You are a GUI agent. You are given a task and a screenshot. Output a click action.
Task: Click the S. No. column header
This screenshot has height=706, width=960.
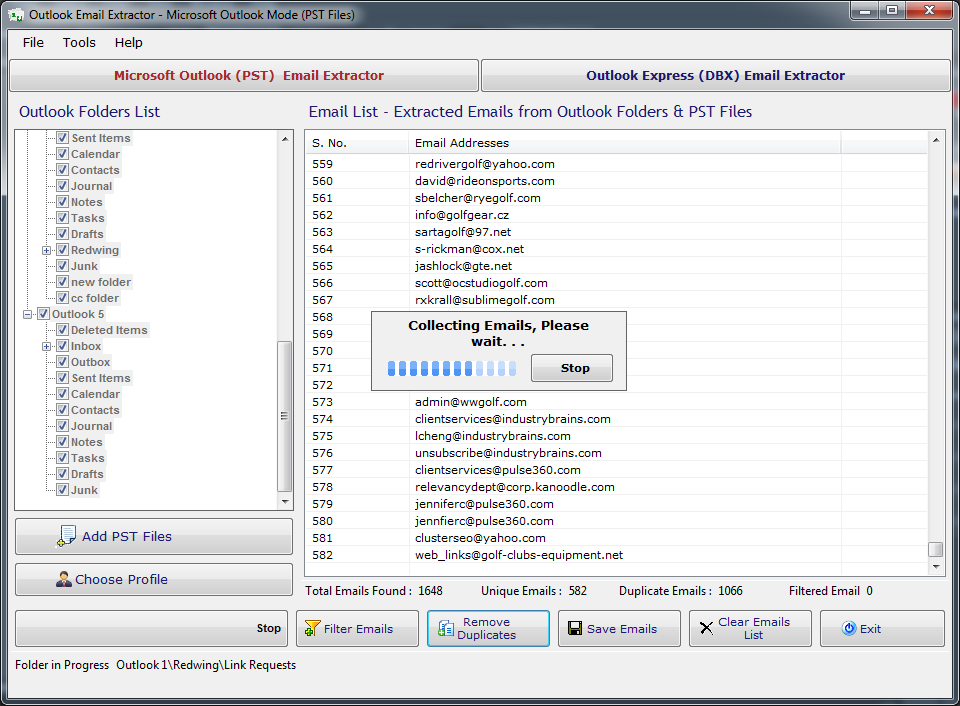357,143
